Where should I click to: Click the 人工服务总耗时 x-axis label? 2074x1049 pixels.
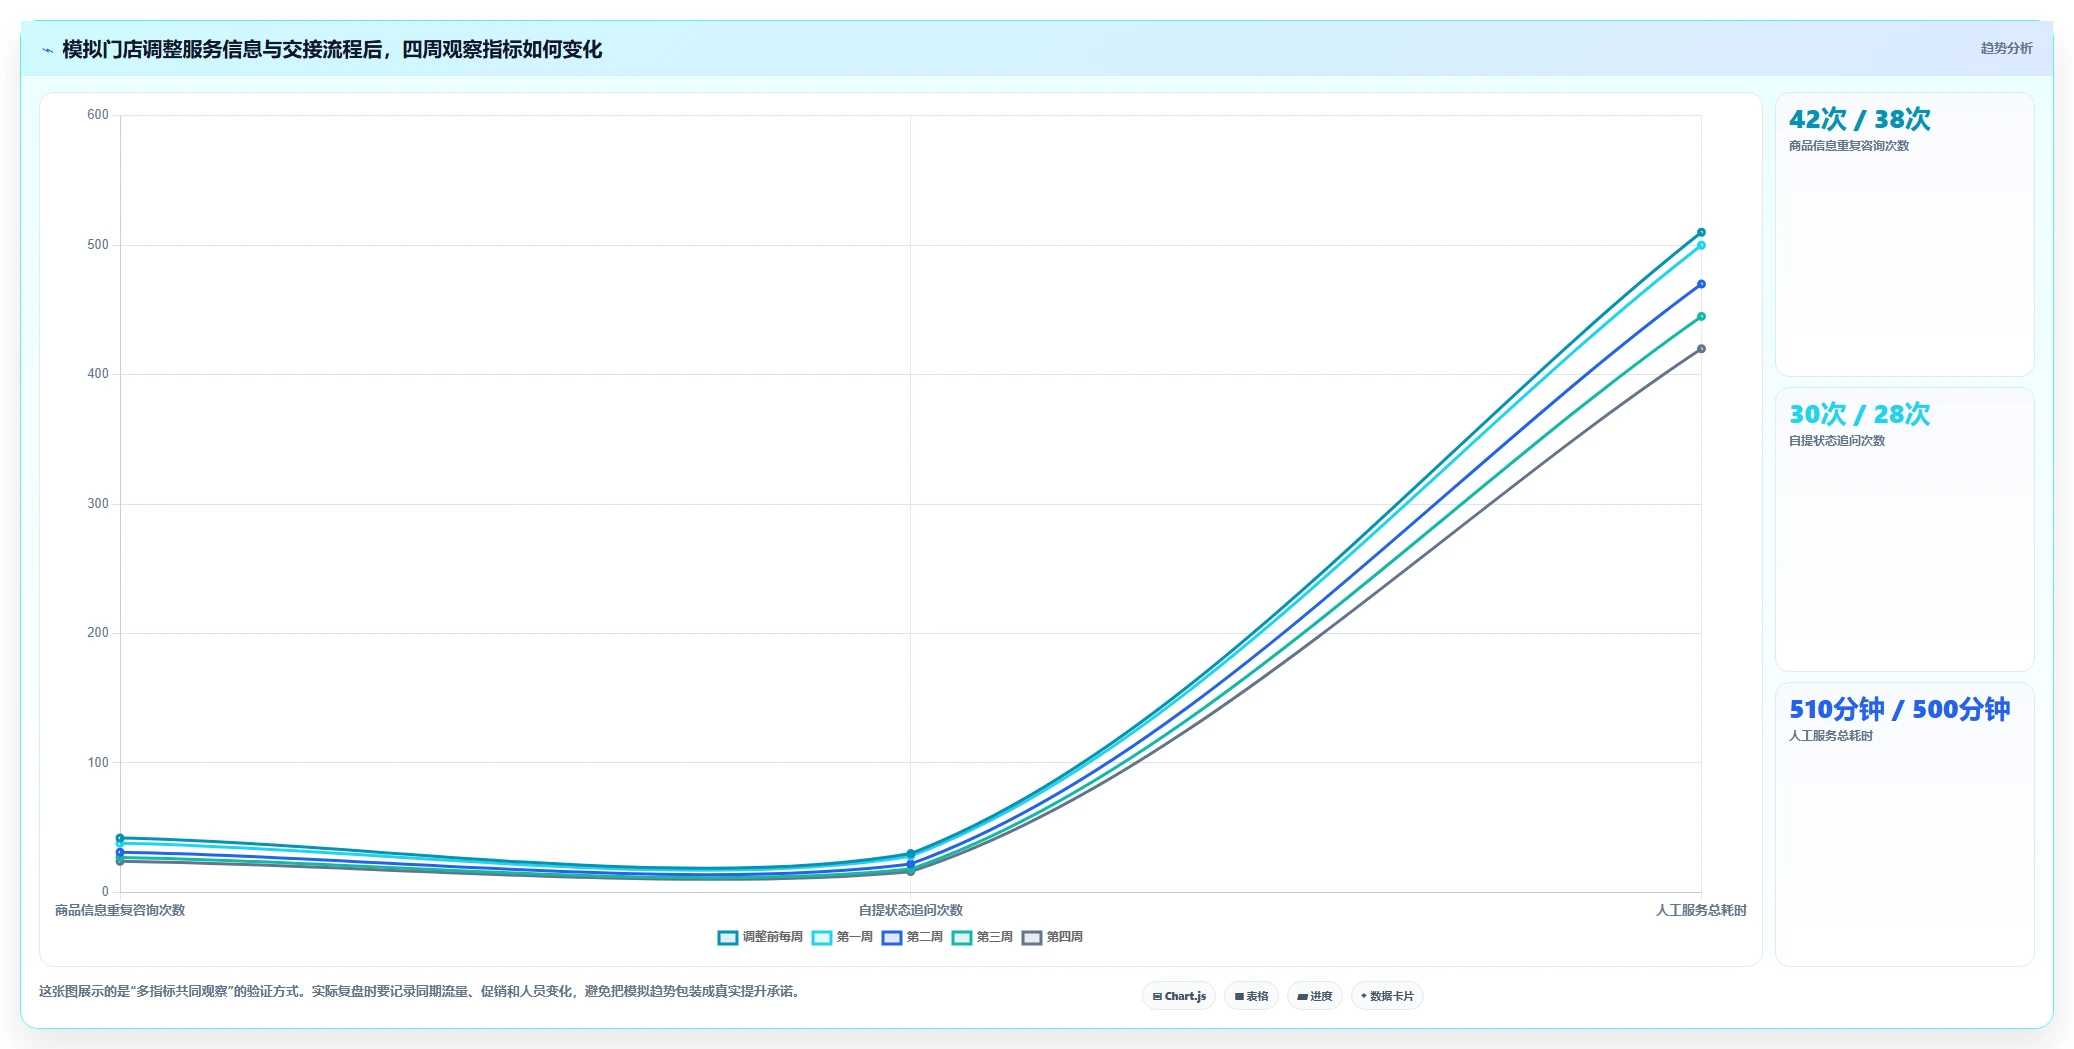[x=1701, y=910]
